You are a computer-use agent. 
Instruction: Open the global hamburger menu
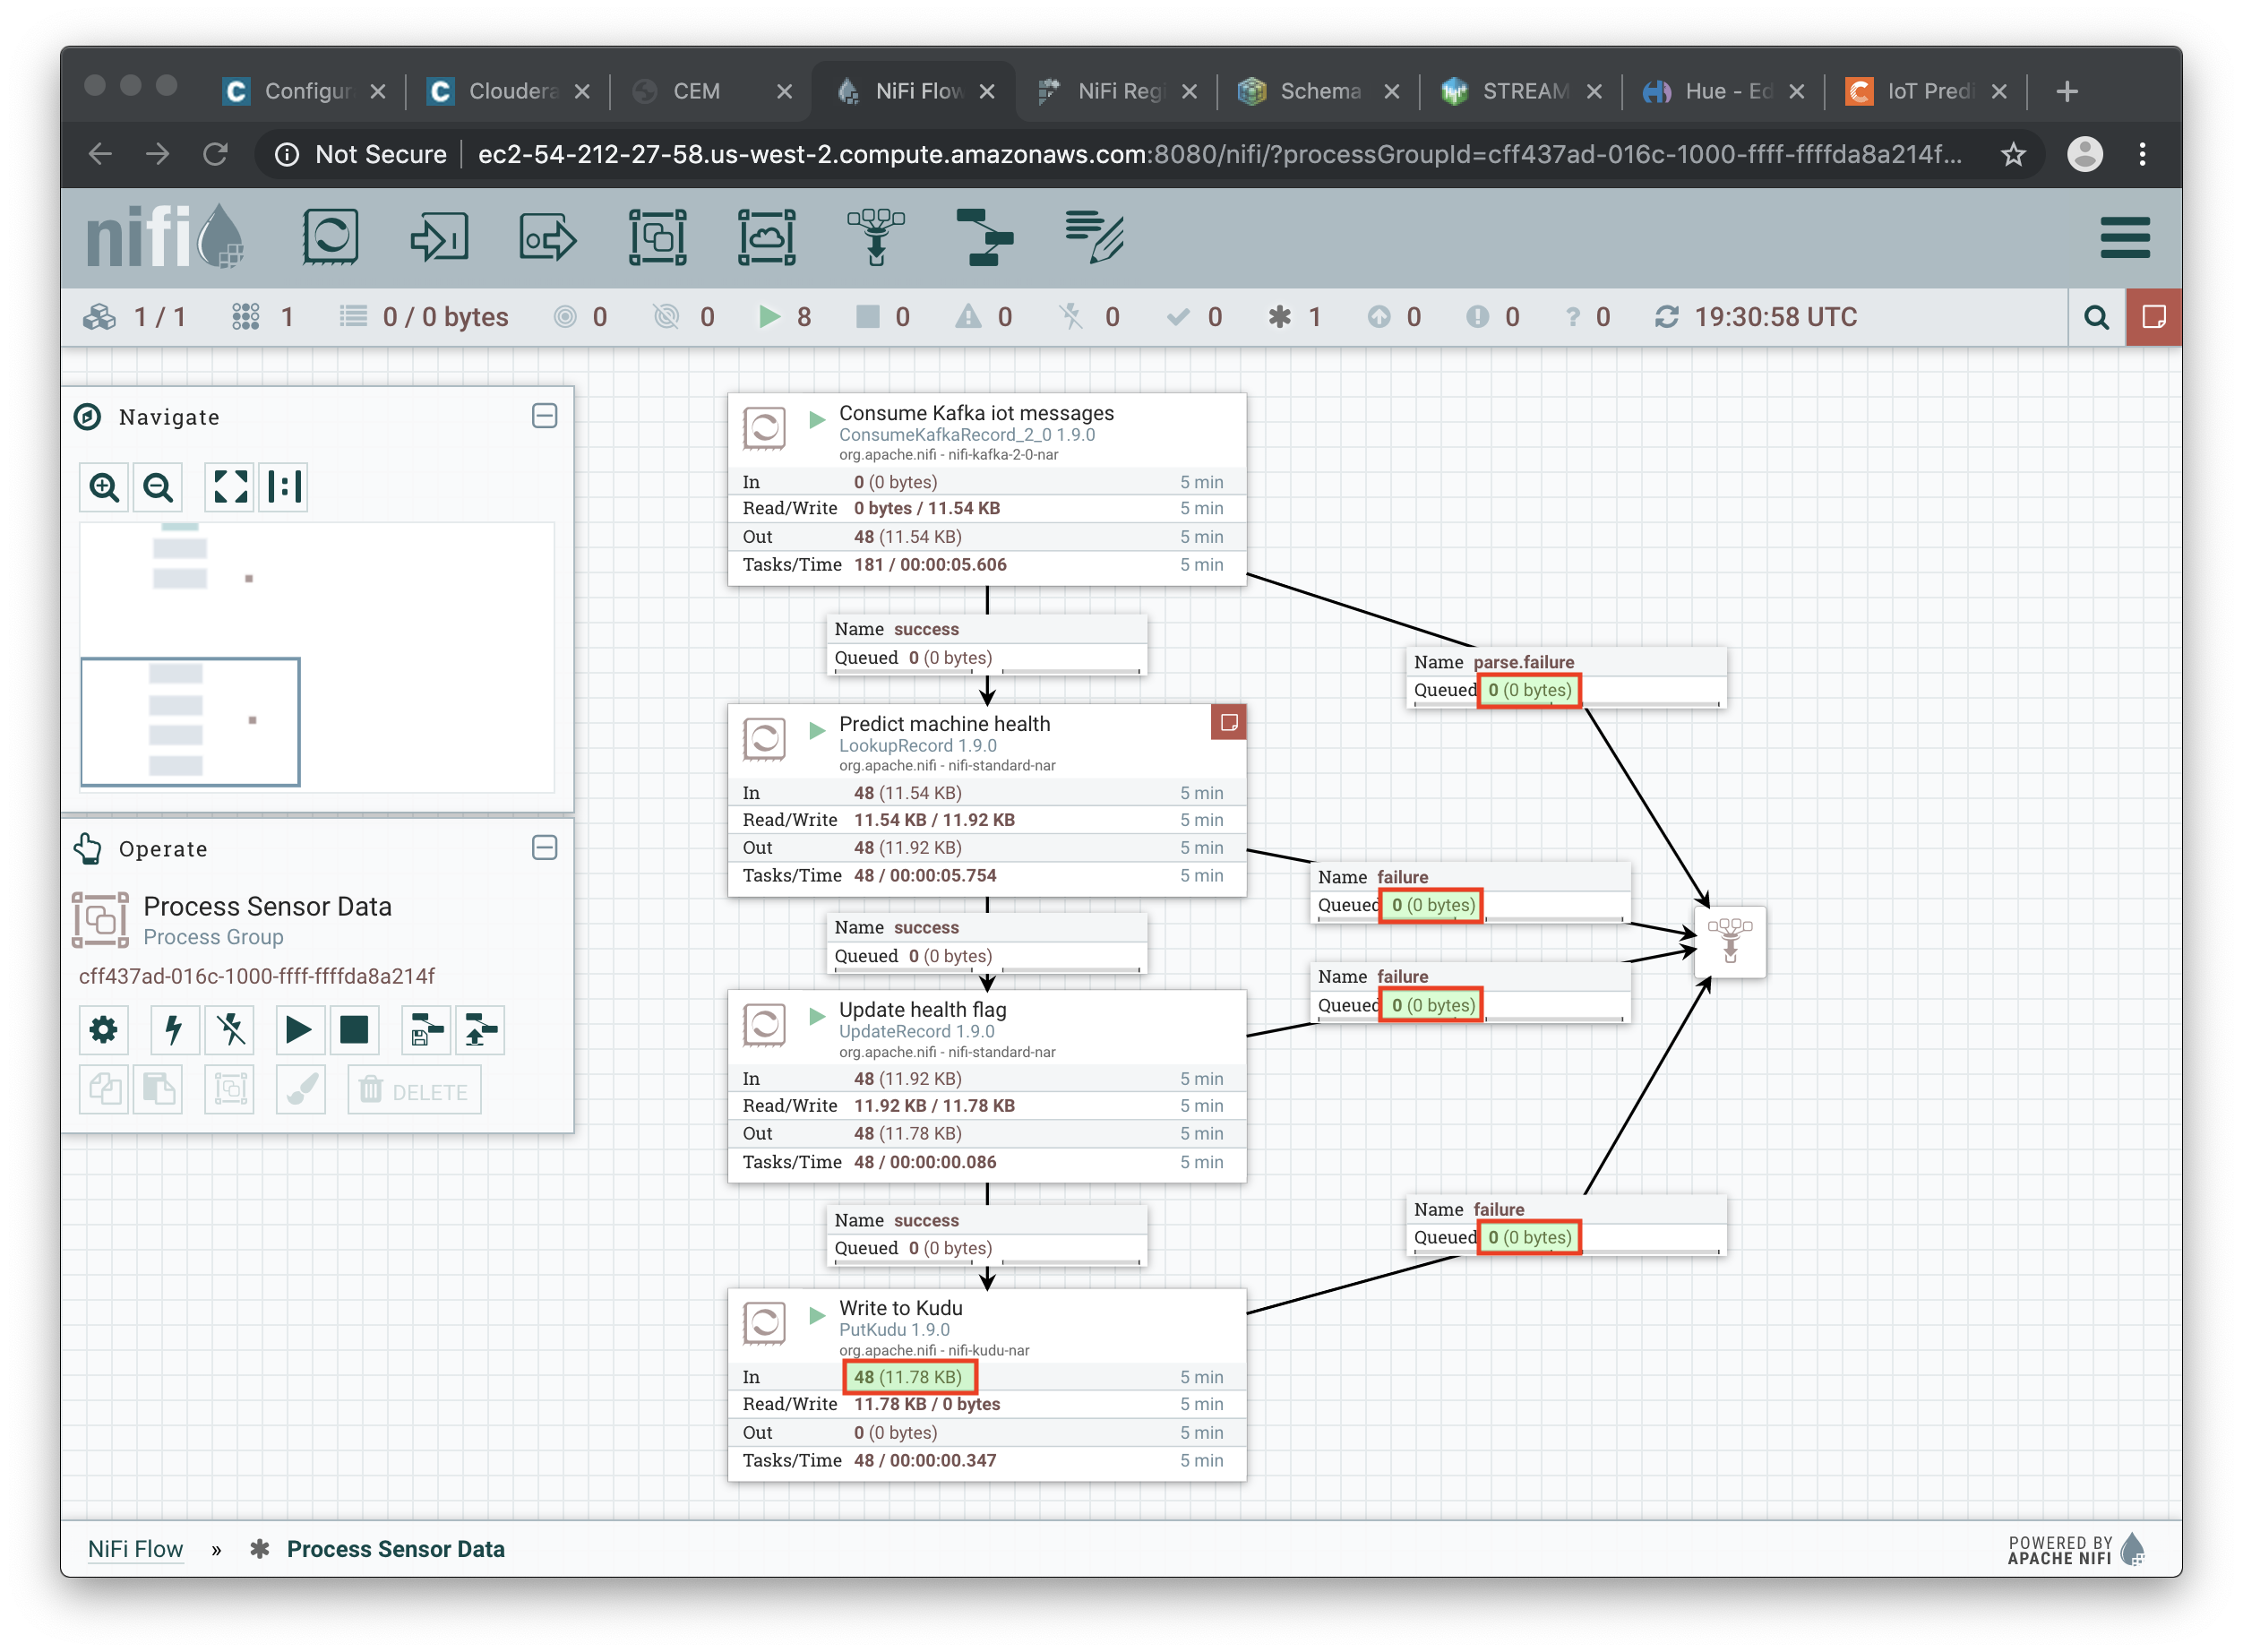click(x=2125, y=237)
